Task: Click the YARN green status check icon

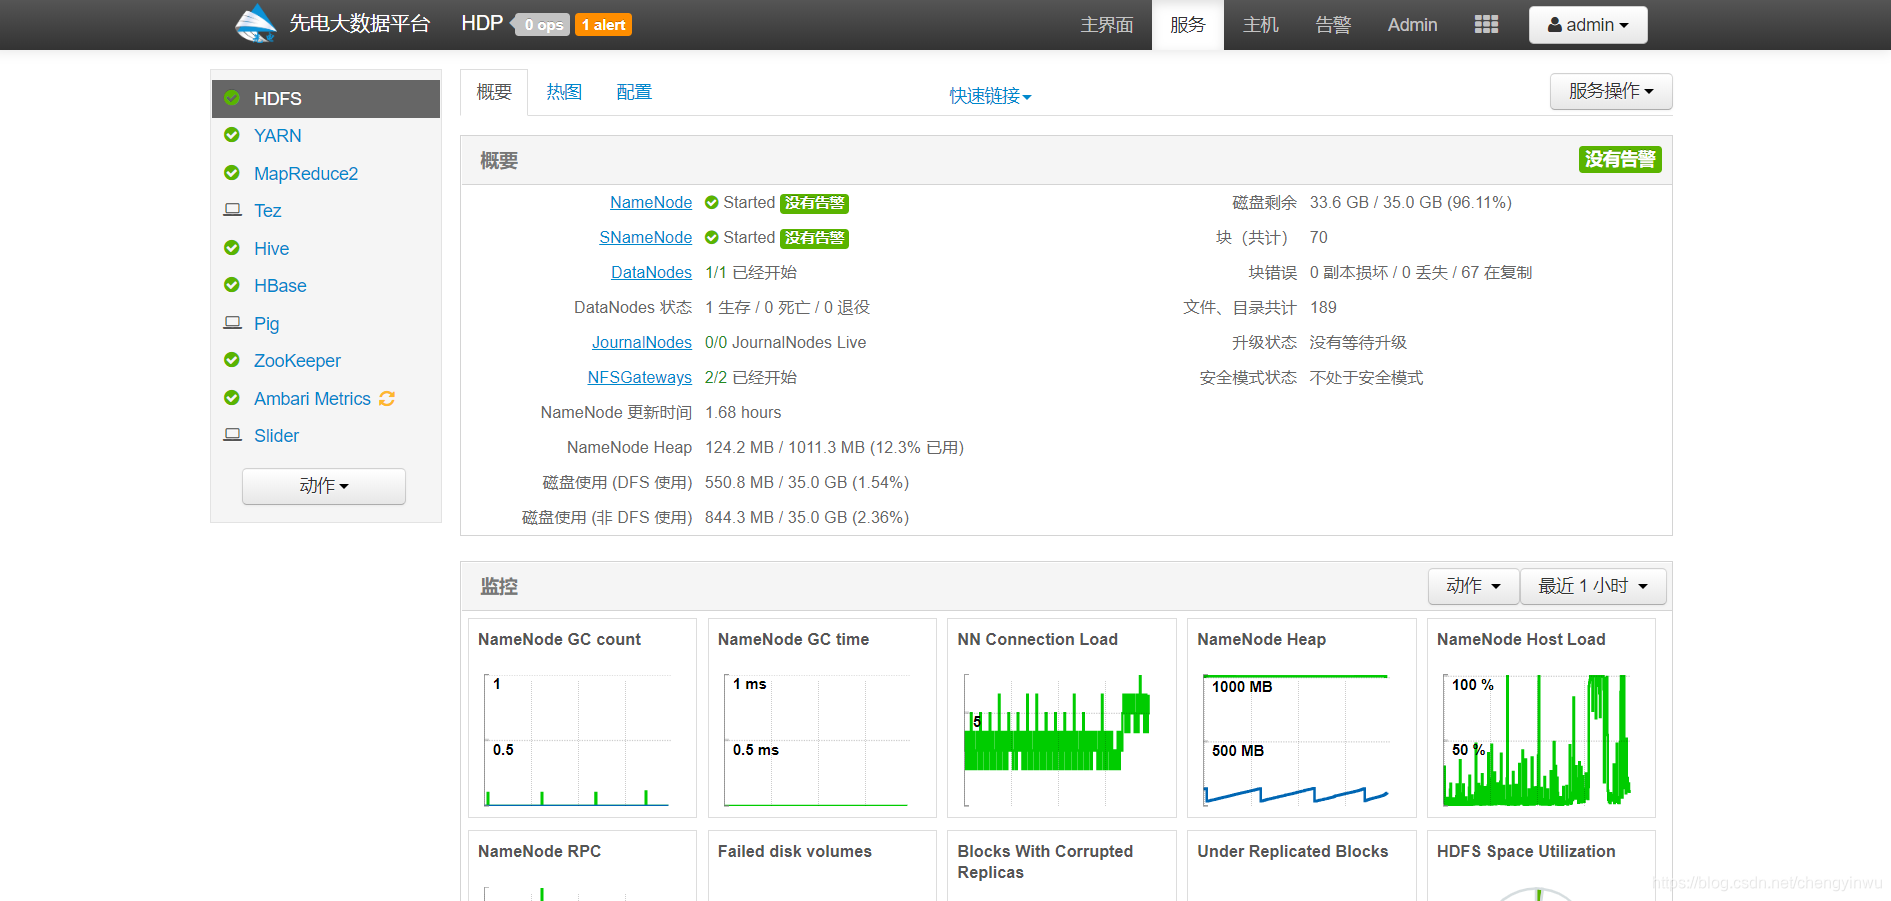Action: (232, 135)
